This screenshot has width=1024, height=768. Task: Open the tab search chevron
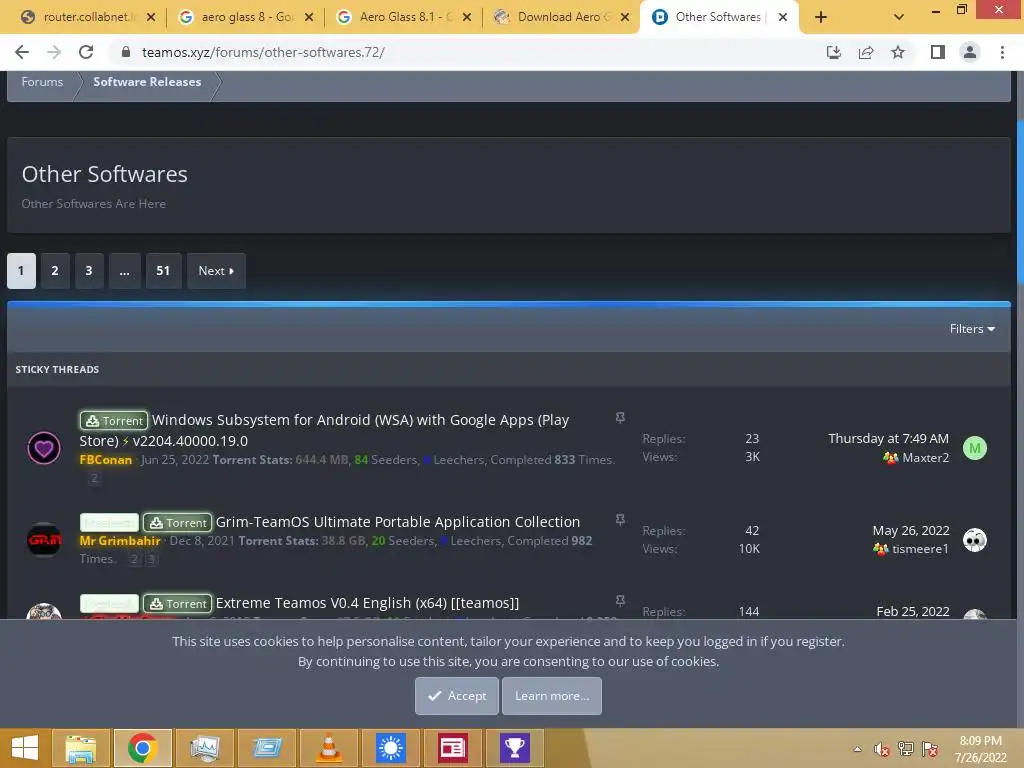coord(899,17)
